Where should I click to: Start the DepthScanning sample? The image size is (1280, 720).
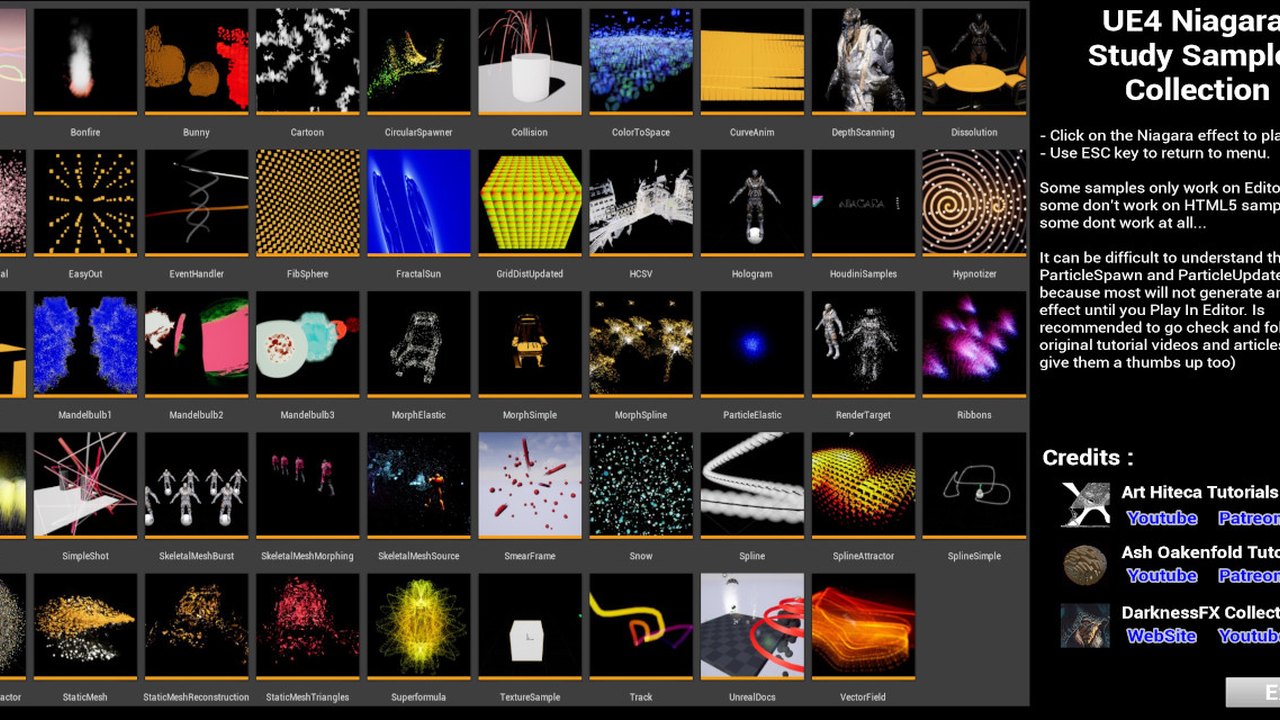tap(862, 62)
